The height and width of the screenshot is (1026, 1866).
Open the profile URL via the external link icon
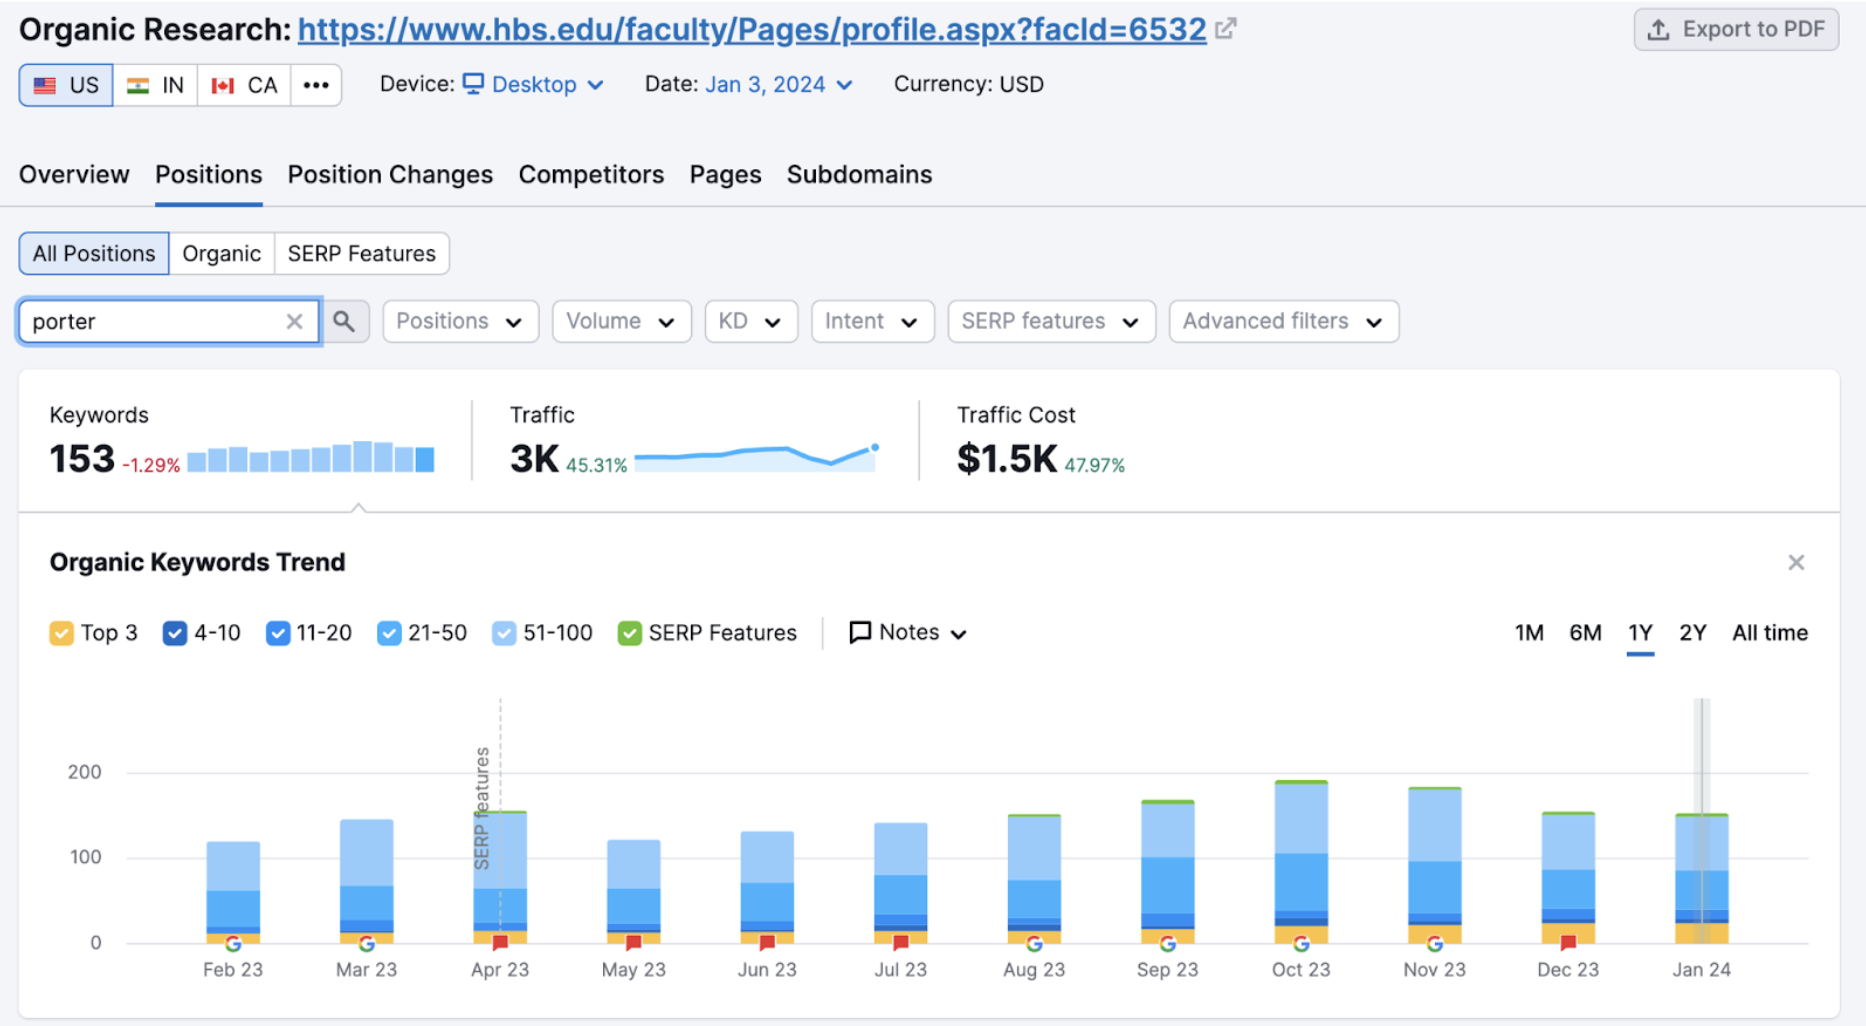tap(1227, 28)
